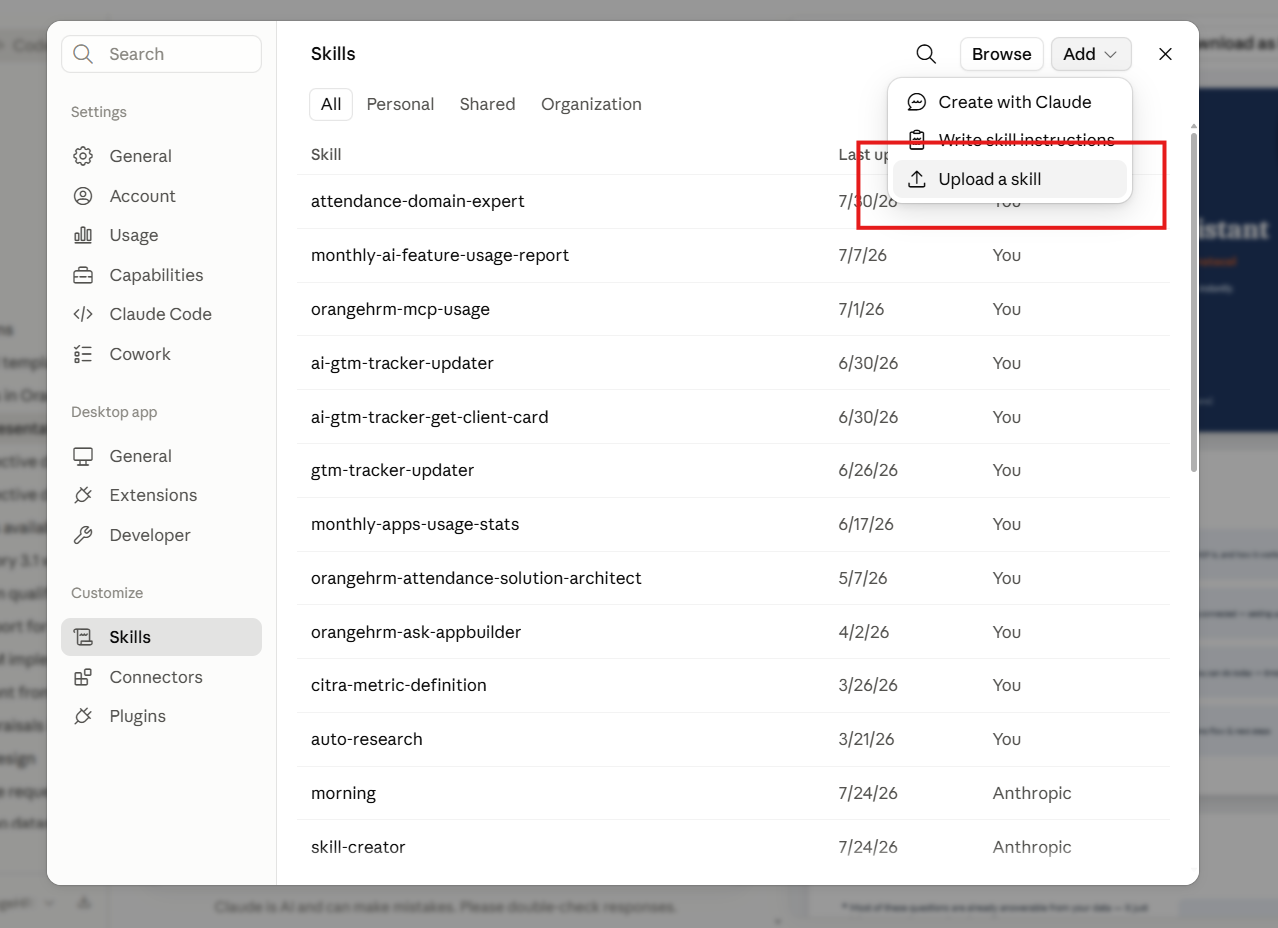This screenshot has height=928, width=1278.
Task: Select the ai-gtm-tracker-updater skill
Action: [x=733, y=363]
